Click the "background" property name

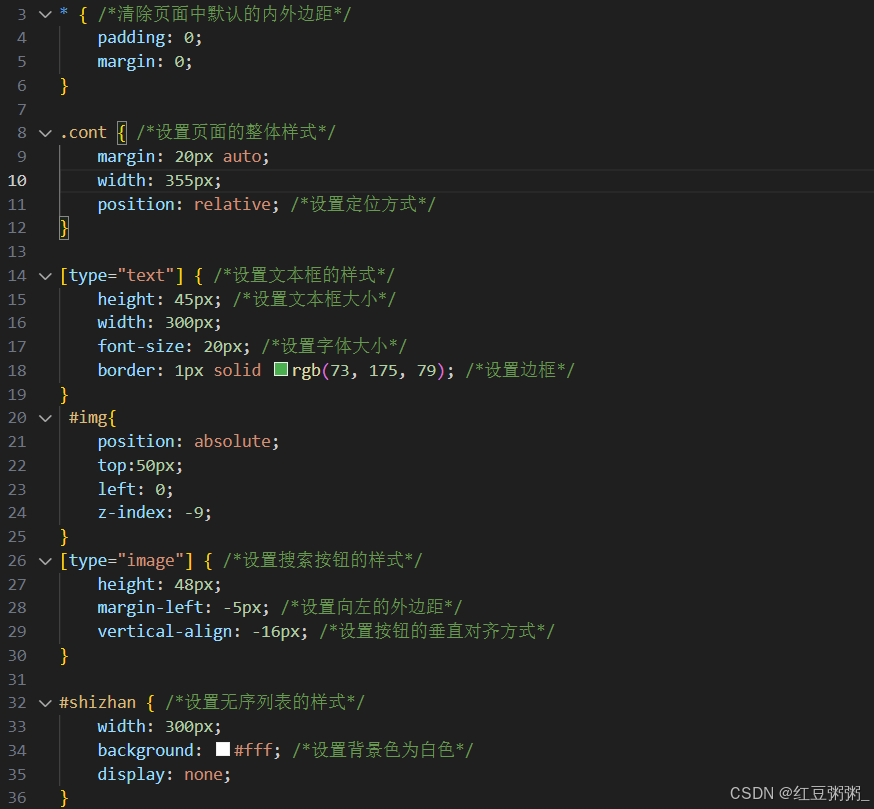pos(145,750)
